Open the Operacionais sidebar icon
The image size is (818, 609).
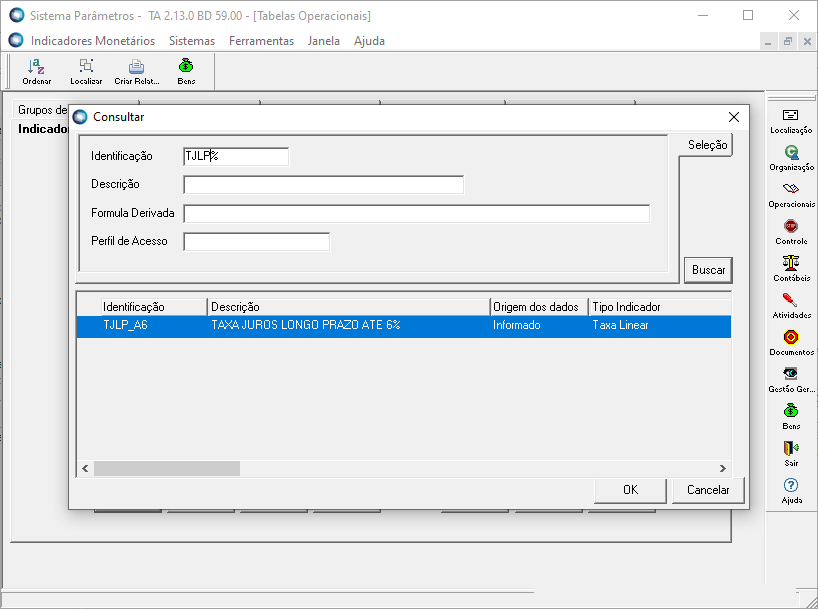[x=791, y=195]
